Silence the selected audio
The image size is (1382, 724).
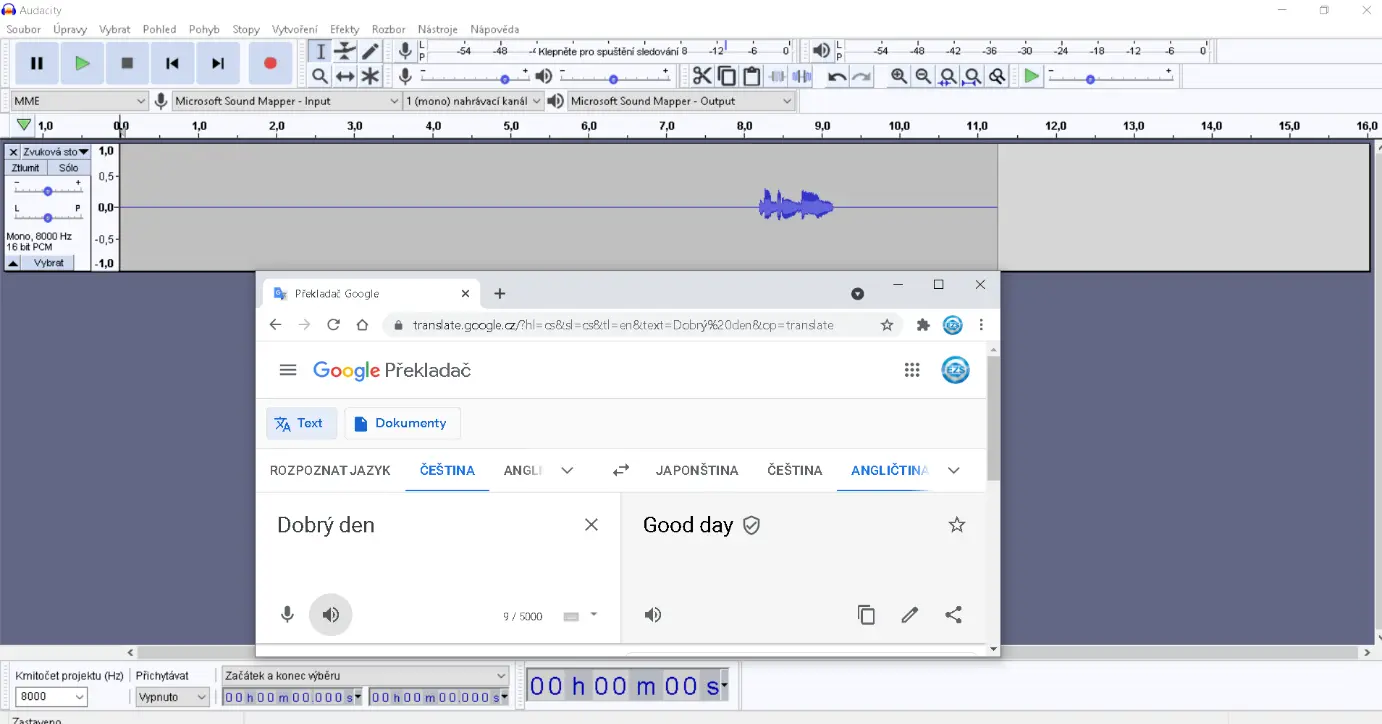pyautogui.click(x=802, y=76)
